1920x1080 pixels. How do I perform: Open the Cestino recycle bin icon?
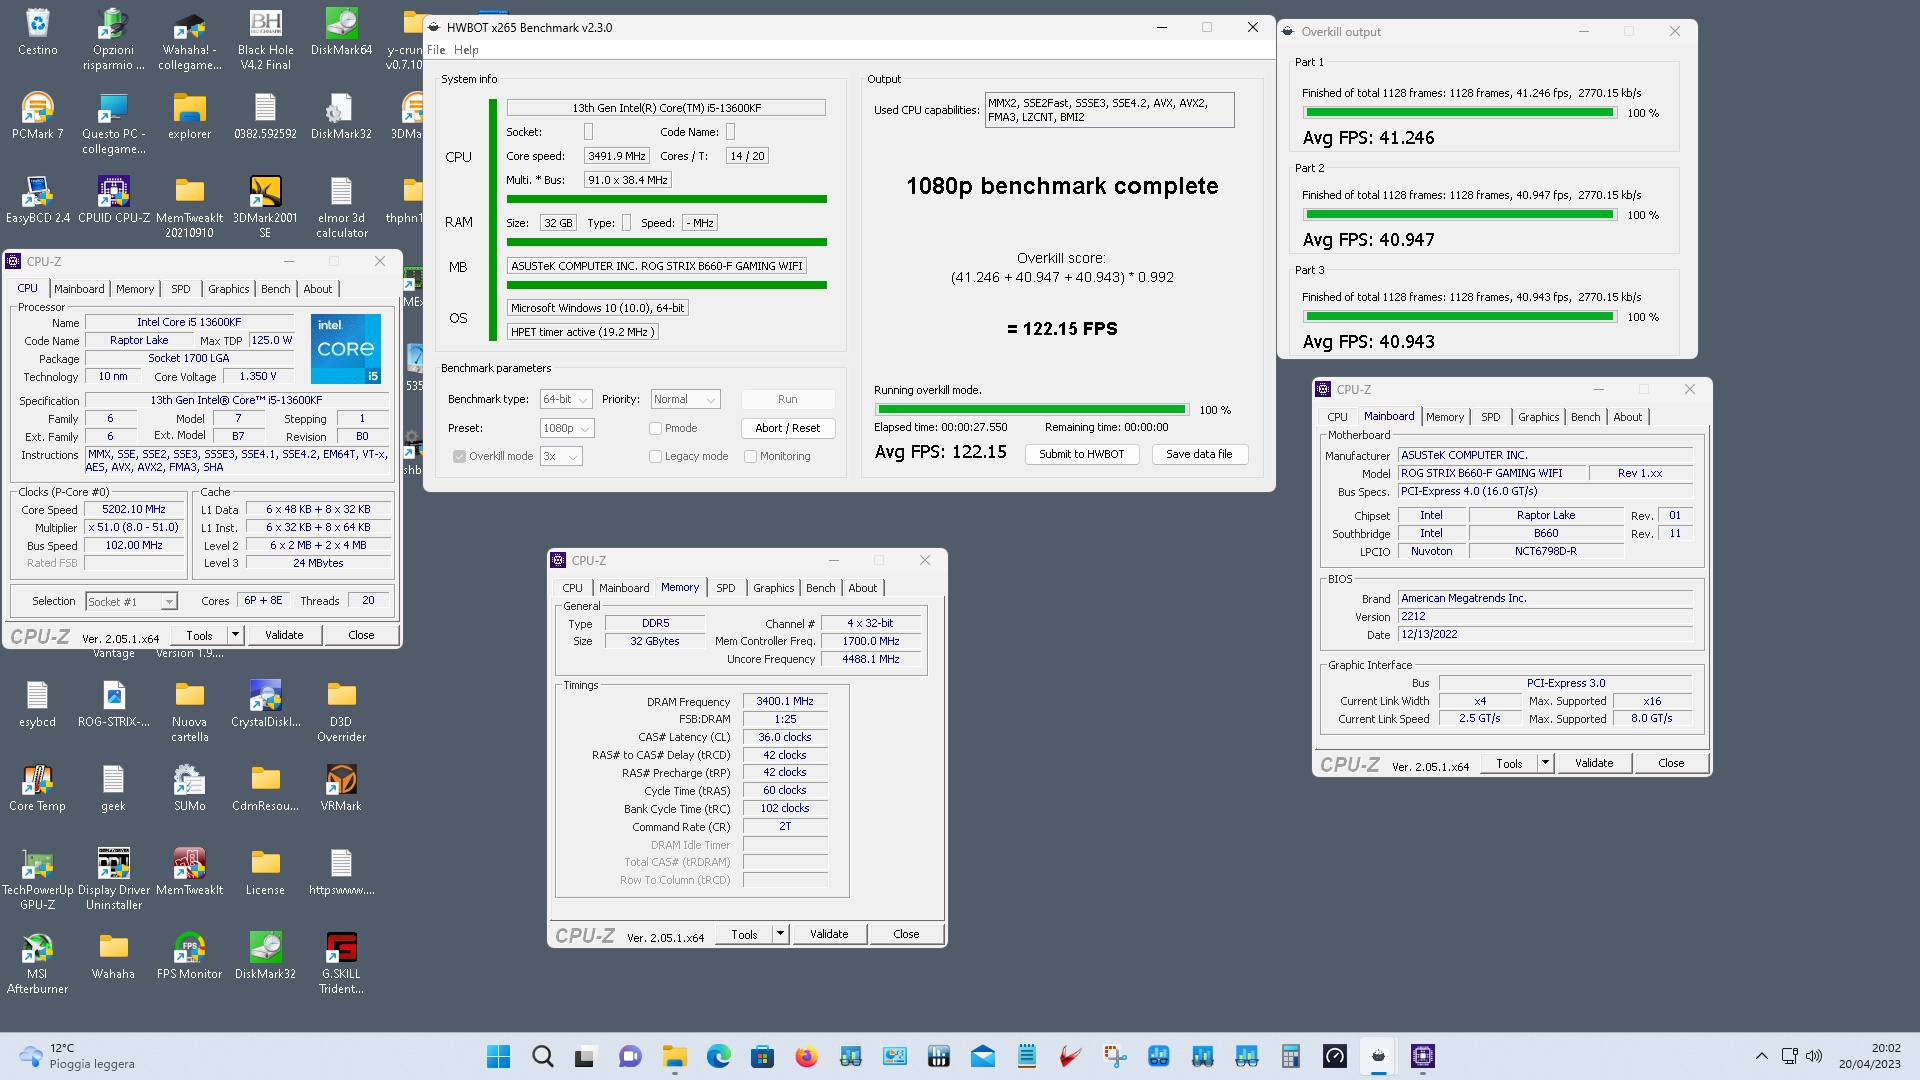tap(37, 32)
